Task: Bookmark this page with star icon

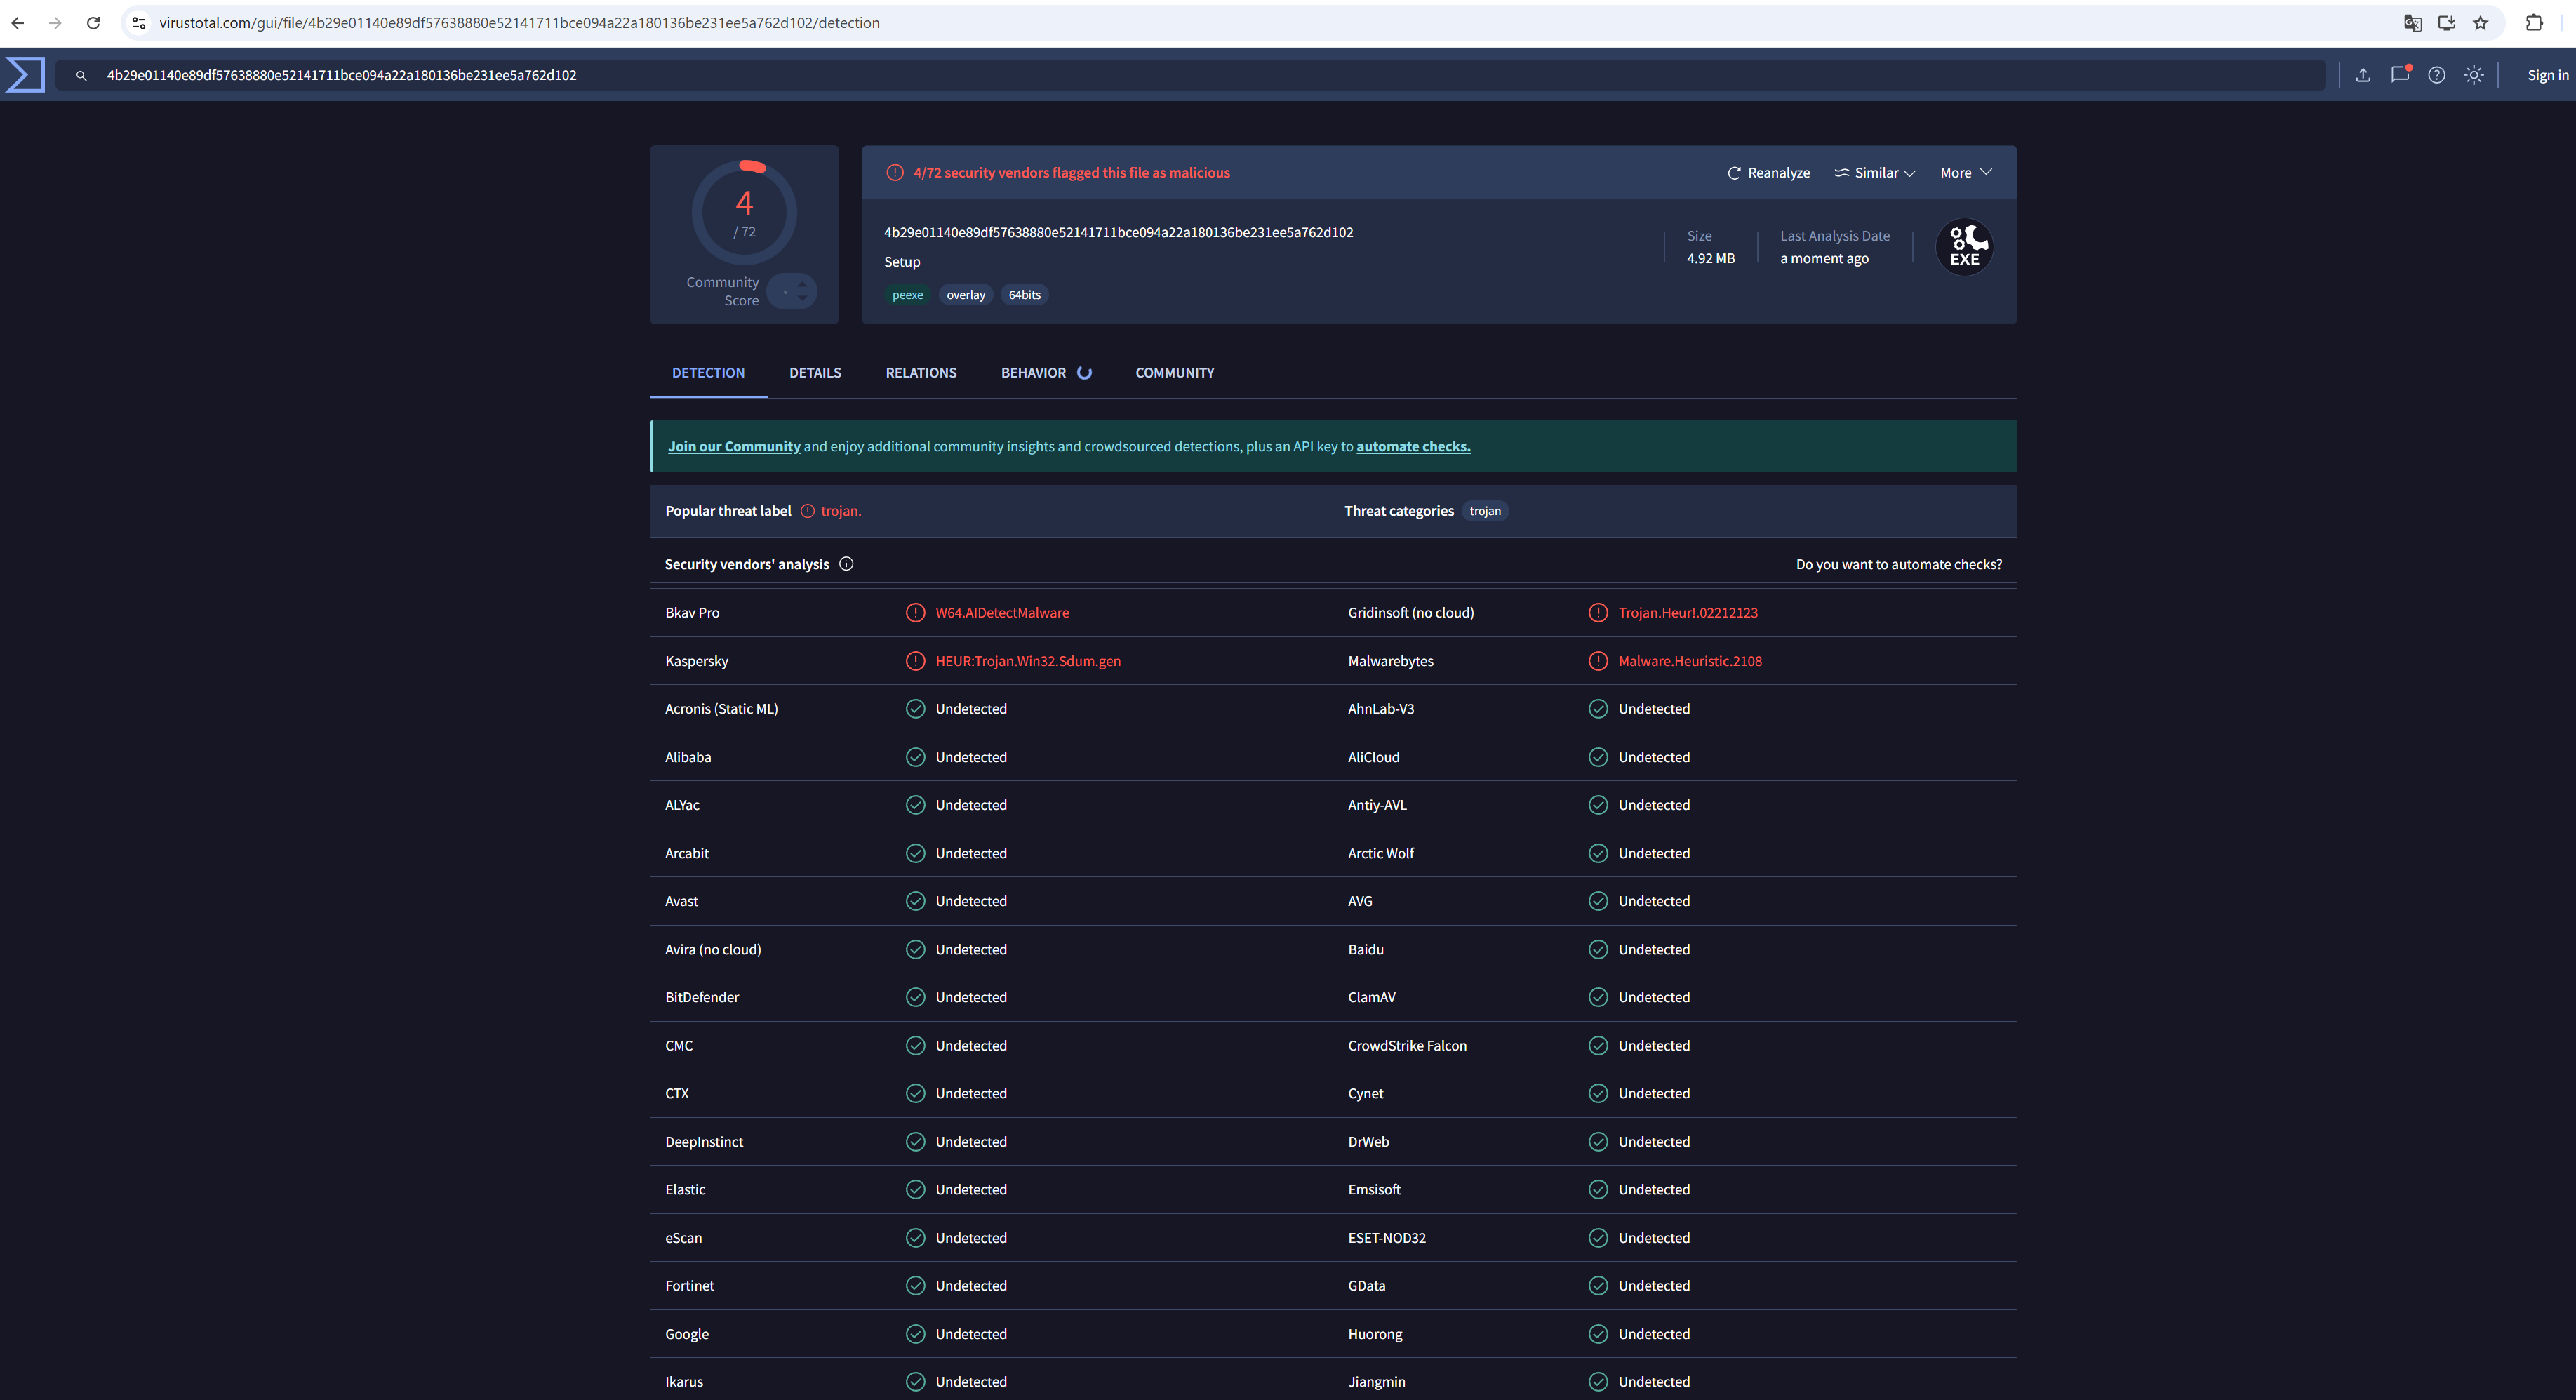Action: [2481, 23]
